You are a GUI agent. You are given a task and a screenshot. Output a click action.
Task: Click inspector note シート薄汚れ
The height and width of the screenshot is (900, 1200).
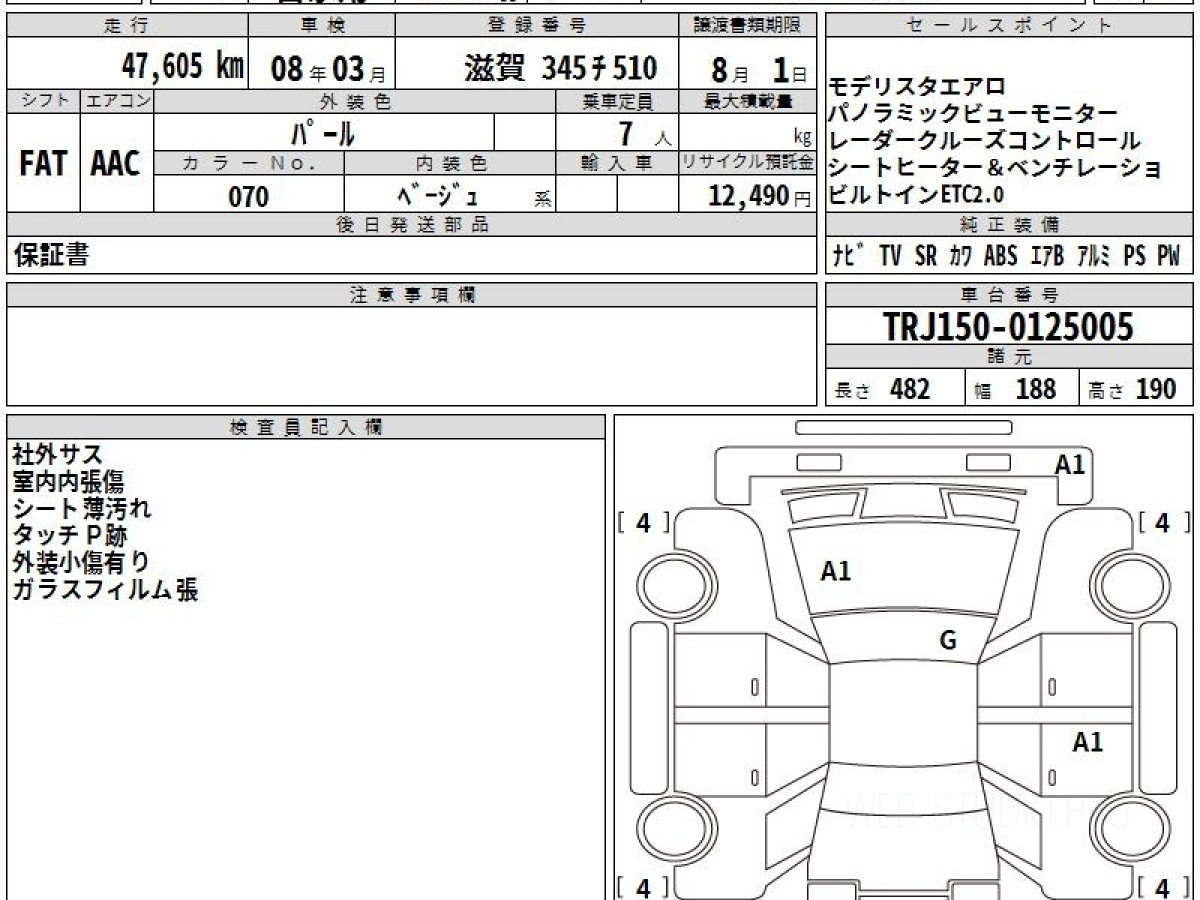coord(81,509)
